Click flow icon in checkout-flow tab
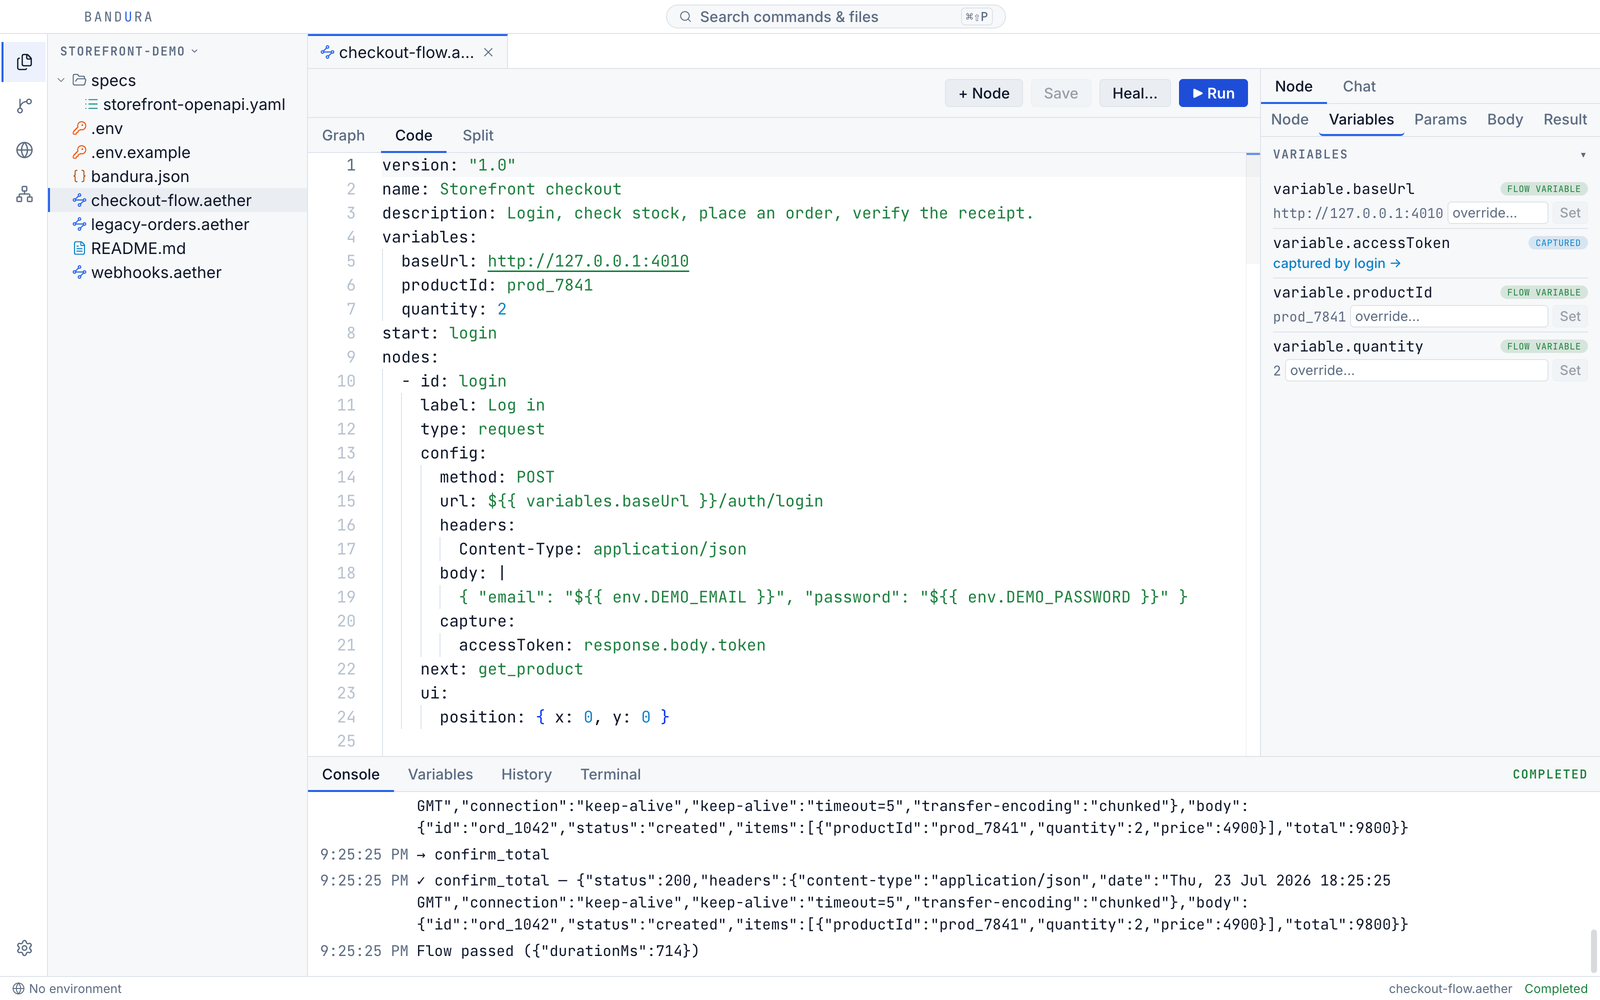Screen dimensions: 1600x1000 tap(327, 52)
